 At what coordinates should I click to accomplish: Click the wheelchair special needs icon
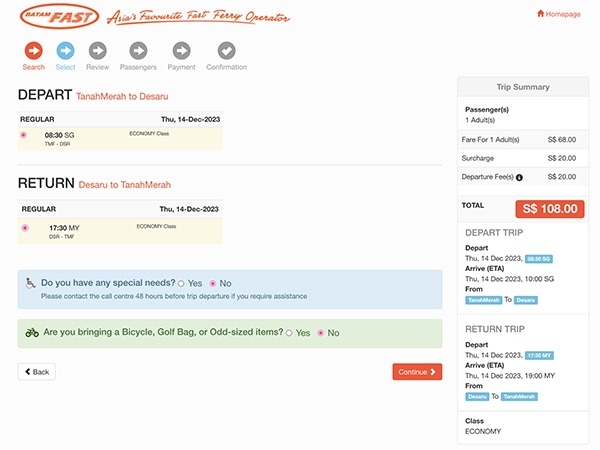tap(31, 283)
